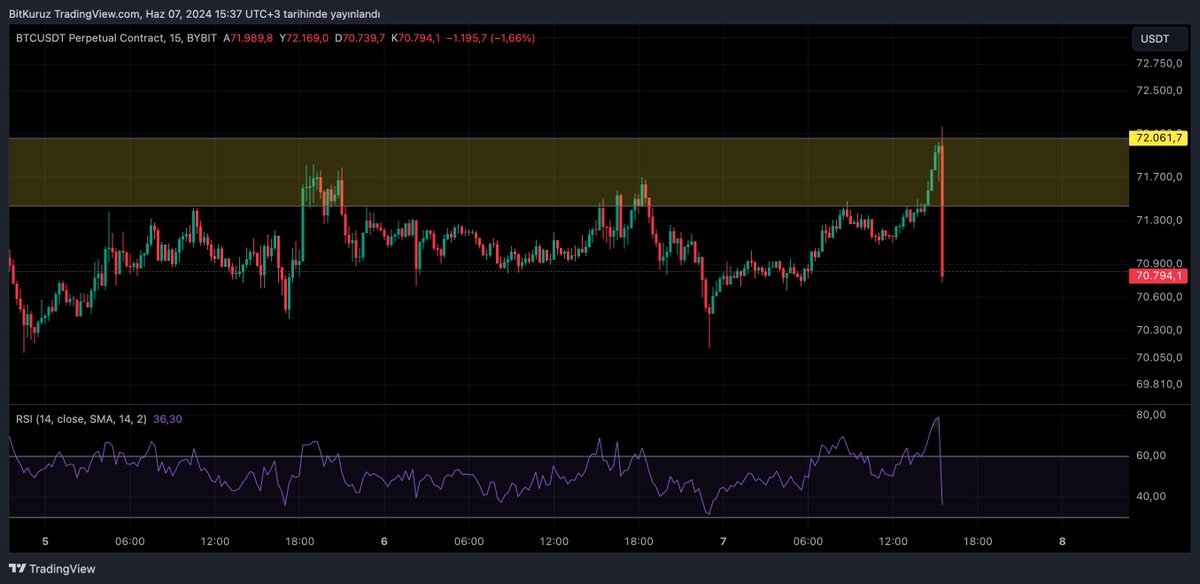Viewport: 1200px width, 584px height.
Task: Click the 60,00 RSI axis label
Action: (1152, 456)
